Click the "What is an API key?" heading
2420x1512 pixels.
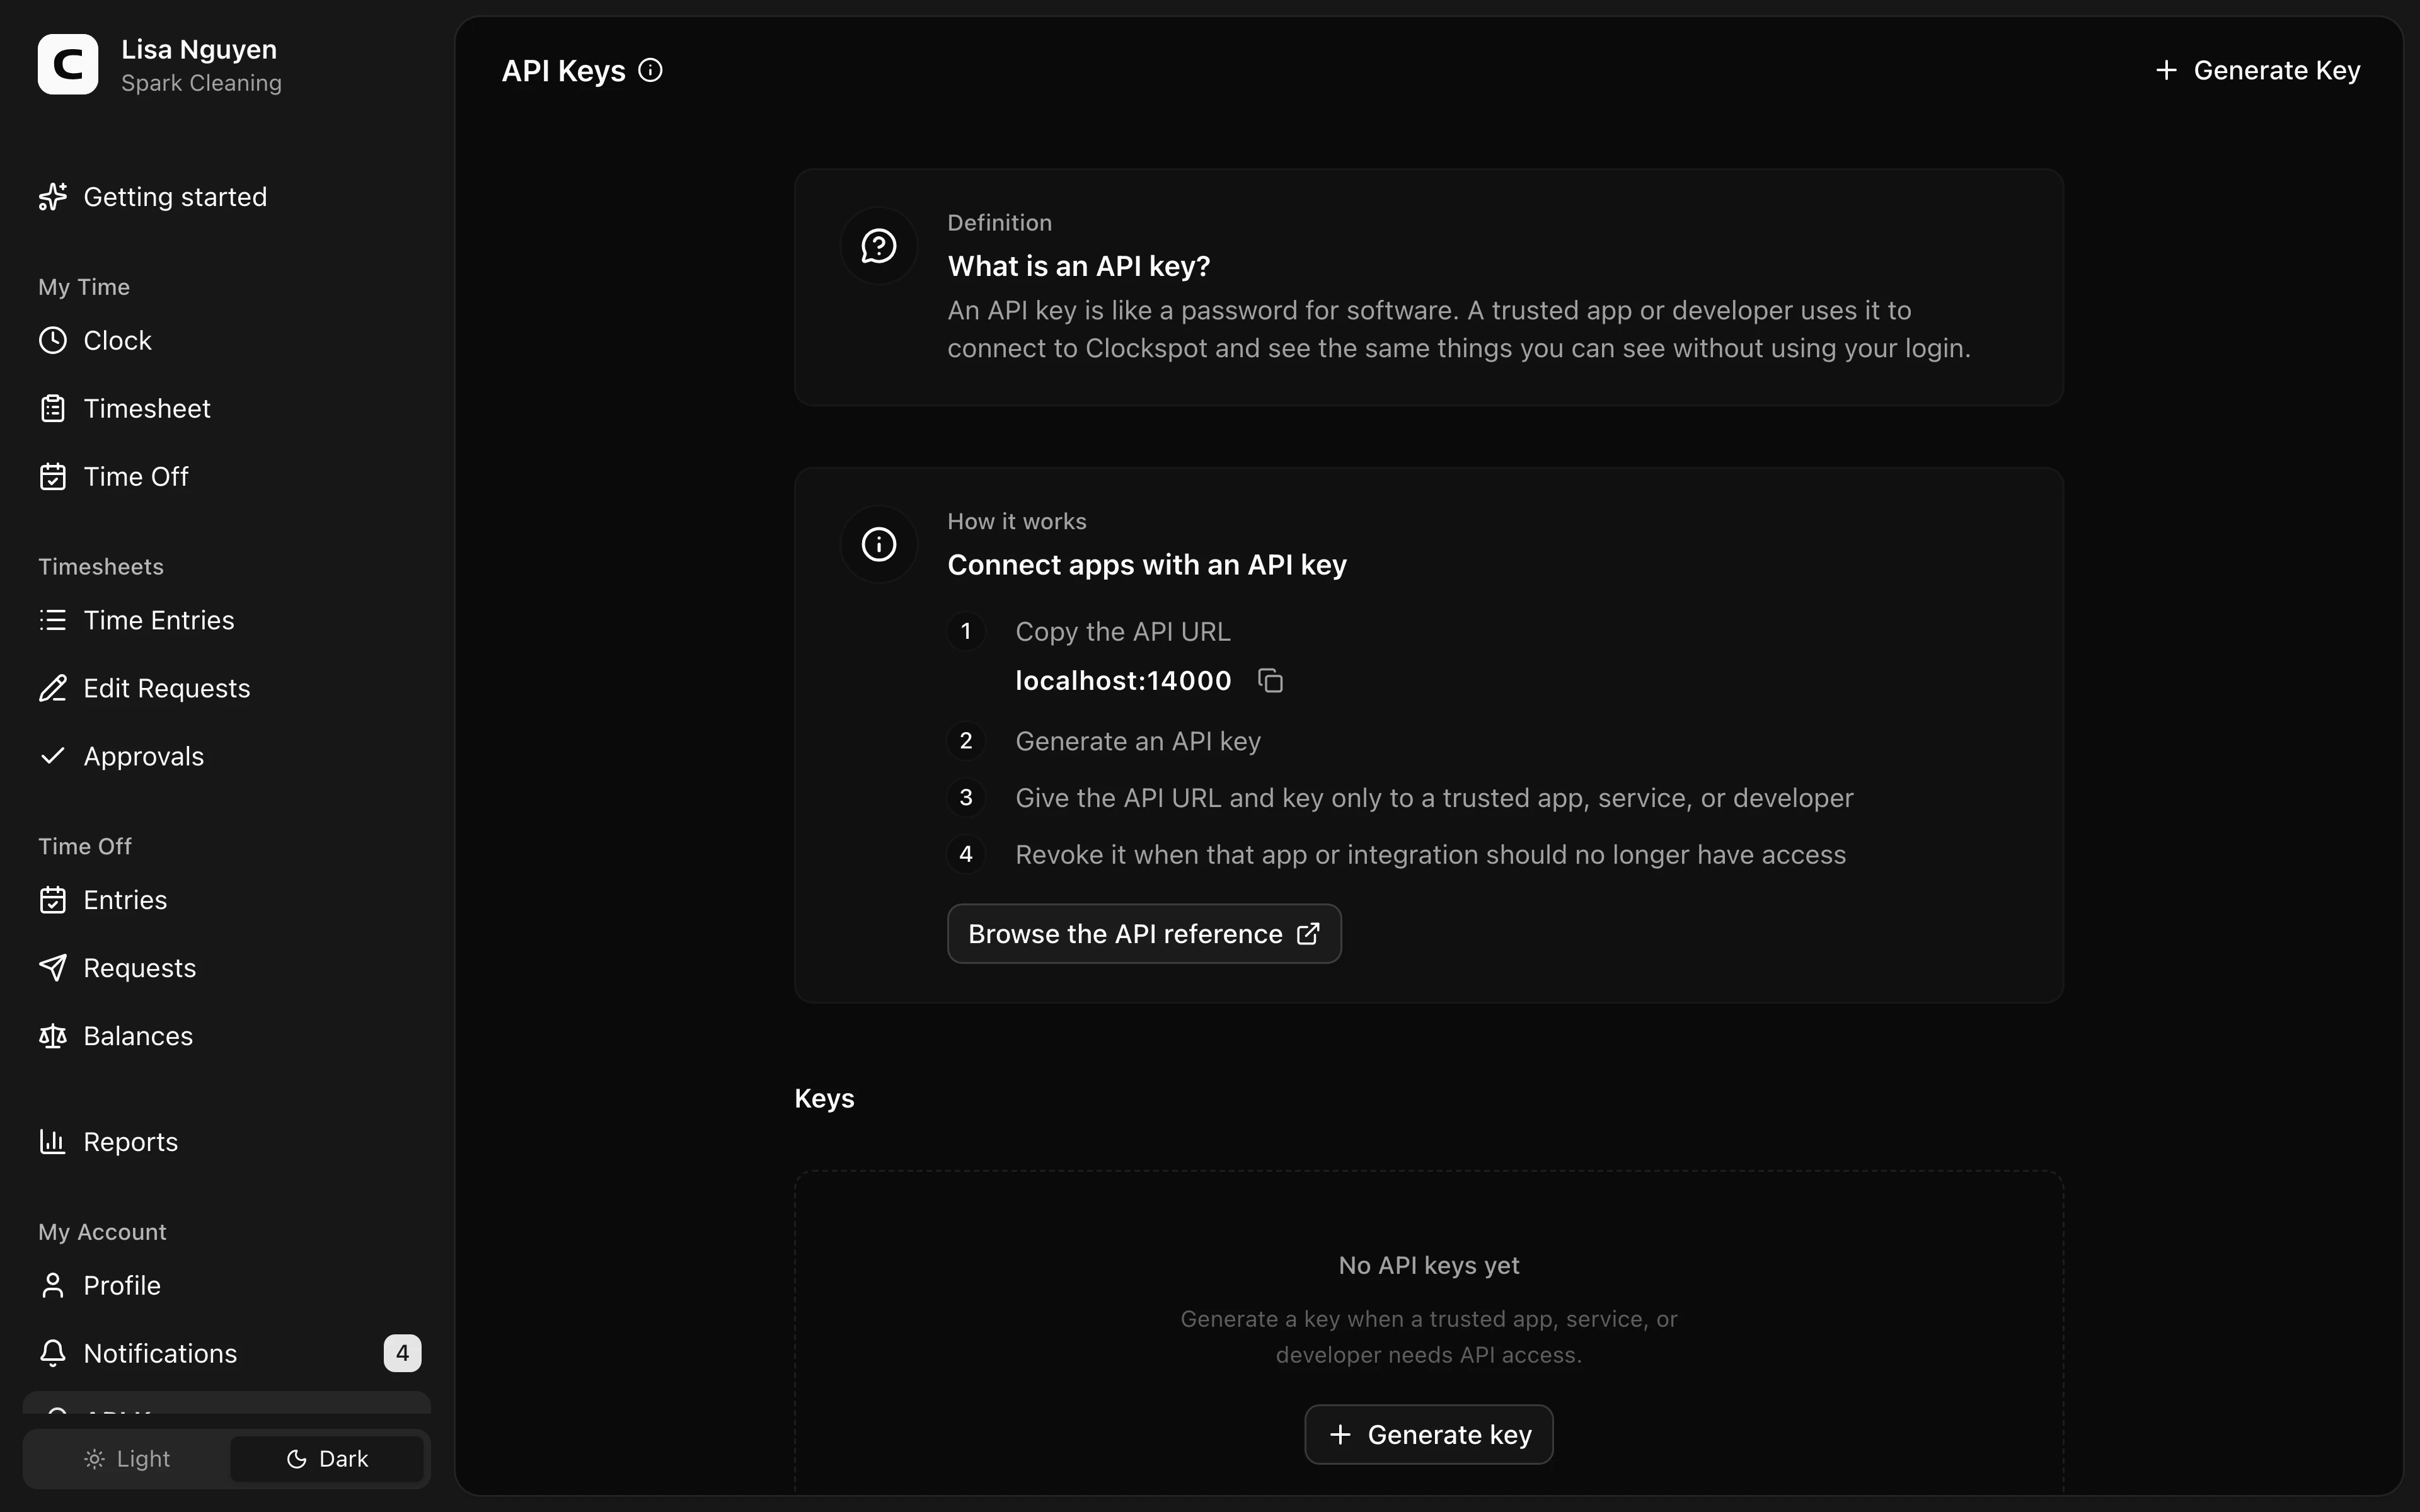(x=1079, y=266)
